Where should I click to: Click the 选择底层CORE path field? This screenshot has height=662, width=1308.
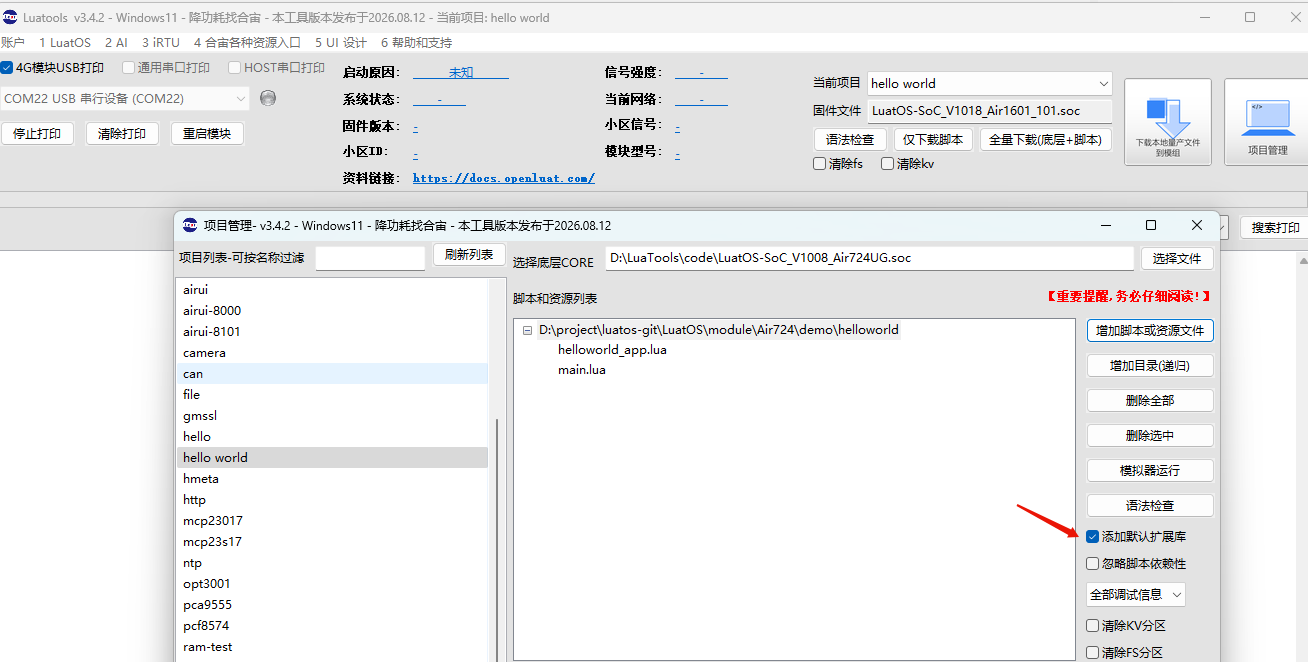pos(869,258)
